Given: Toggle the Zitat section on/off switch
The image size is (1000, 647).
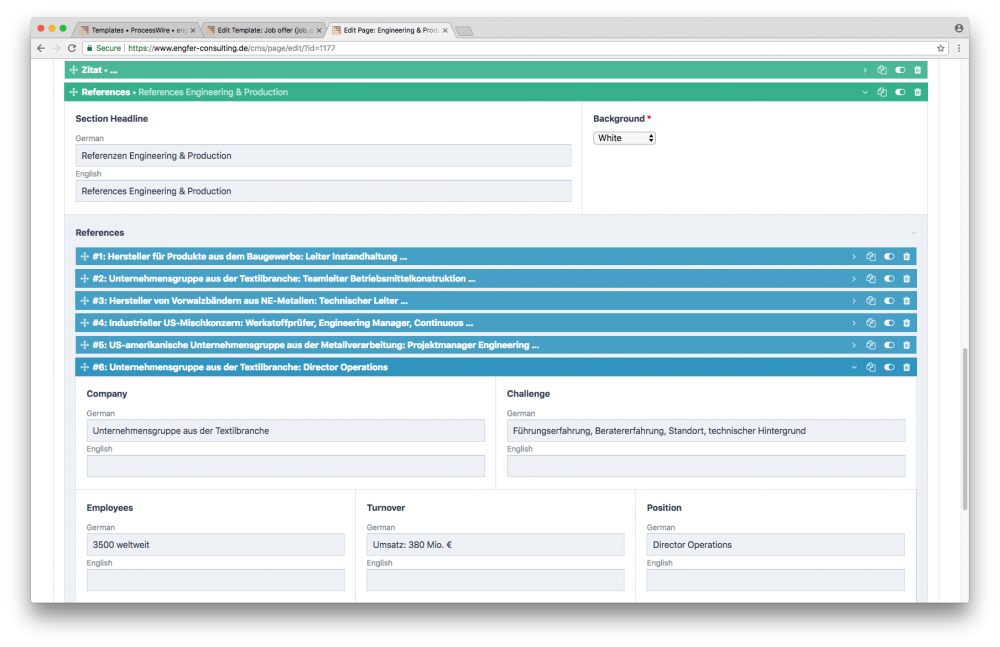Looking at the screenshot, I should pyautogui.click(x=900, y=70).
